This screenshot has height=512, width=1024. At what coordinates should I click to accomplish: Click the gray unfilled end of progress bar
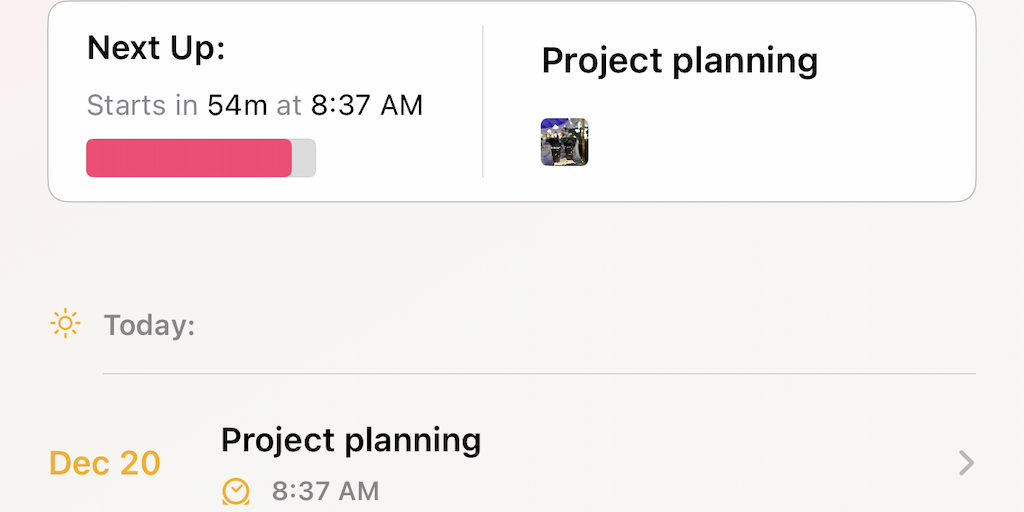pyautogui.click(x=304, y=158)
